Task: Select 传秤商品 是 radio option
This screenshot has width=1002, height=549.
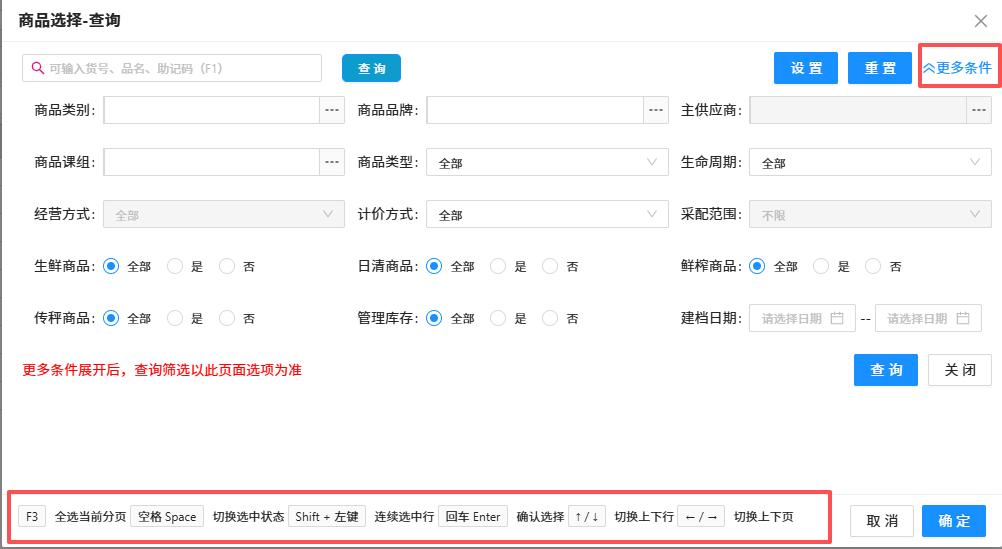Action: [x=175, y=318]
